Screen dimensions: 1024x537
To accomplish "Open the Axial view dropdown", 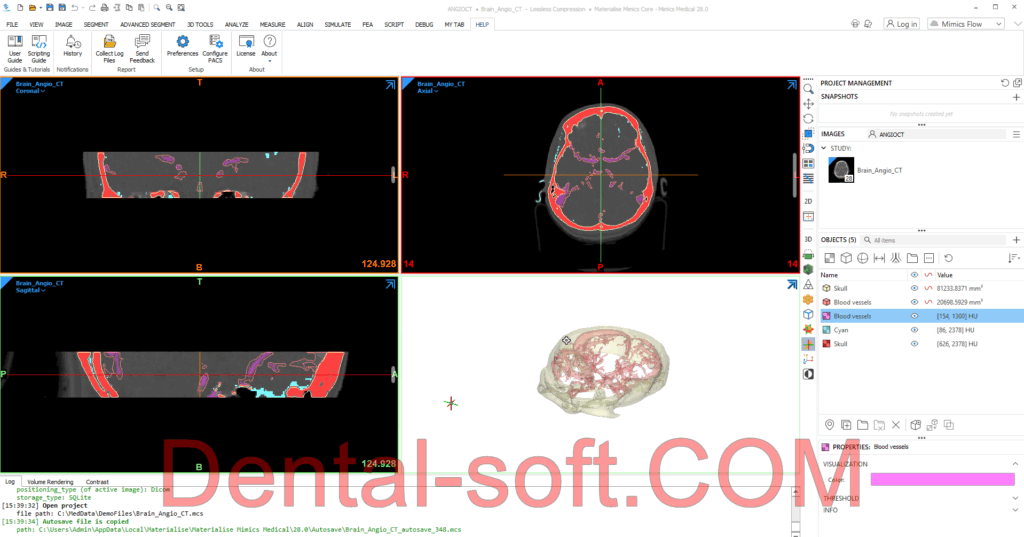I will click(x=428, y=91).
